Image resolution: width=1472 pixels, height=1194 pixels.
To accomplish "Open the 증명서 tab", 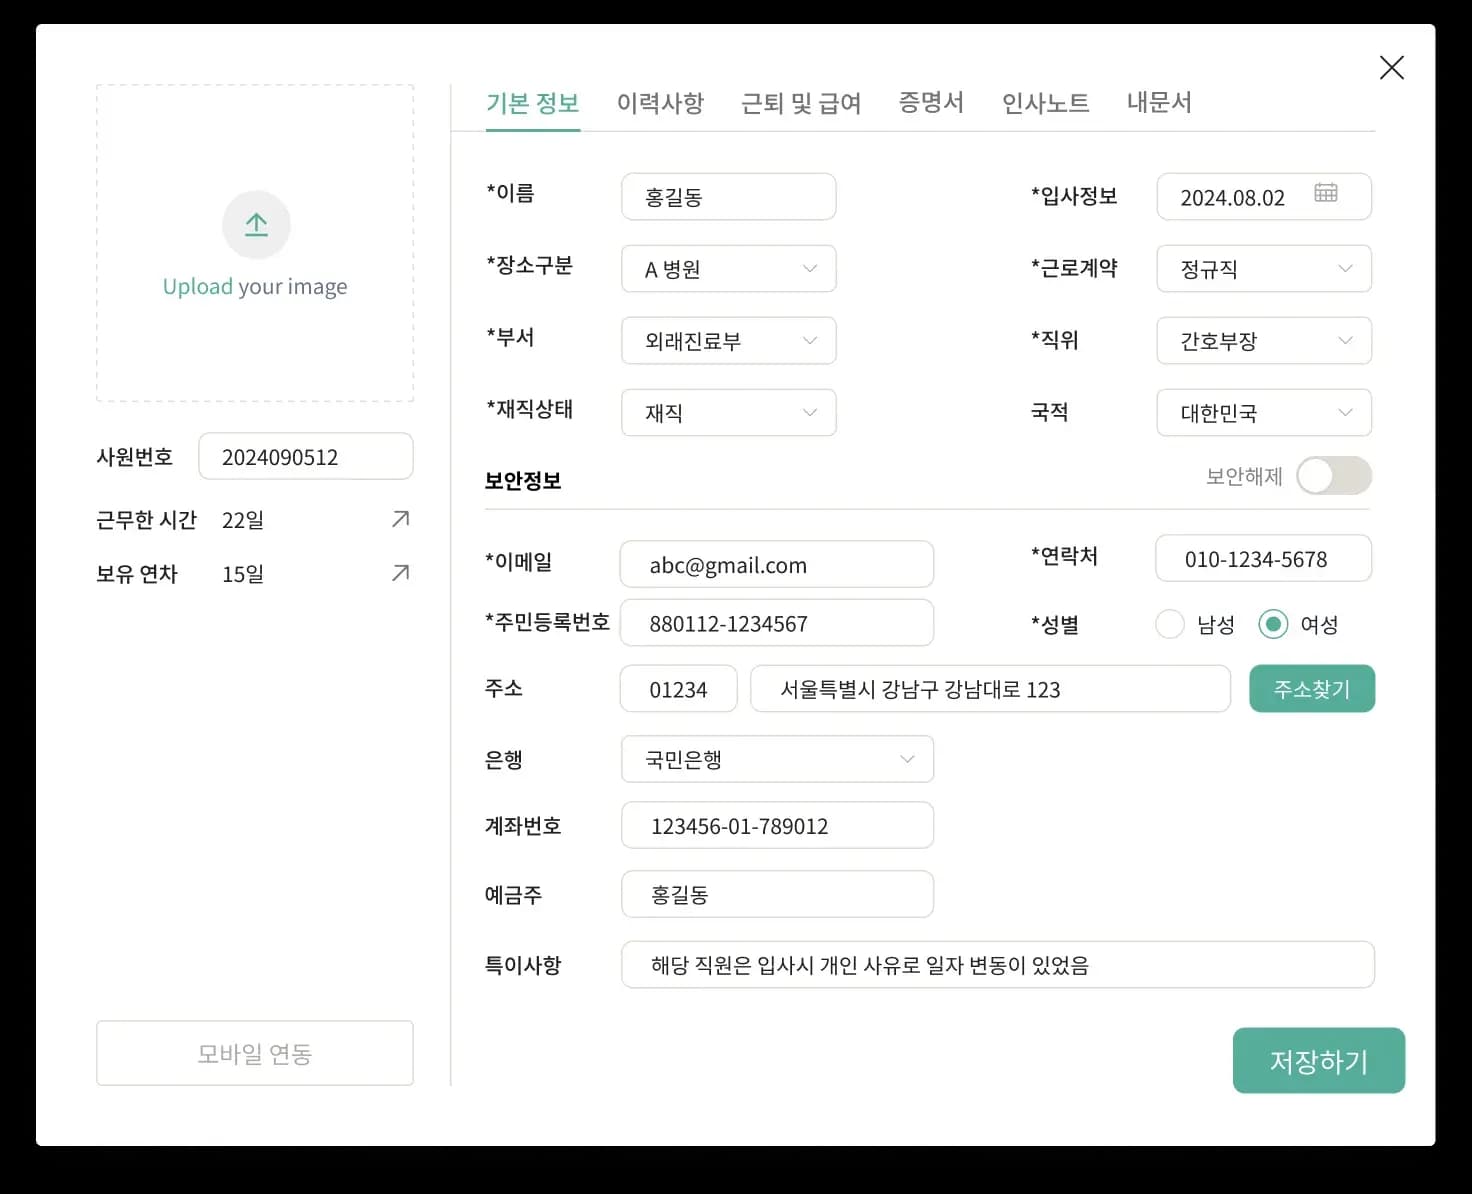I will point(931,103).
